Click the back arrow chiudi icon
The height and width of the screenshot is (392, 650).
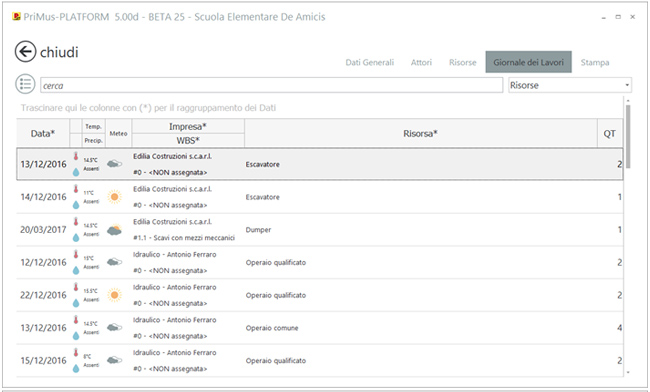coord(25,52)
